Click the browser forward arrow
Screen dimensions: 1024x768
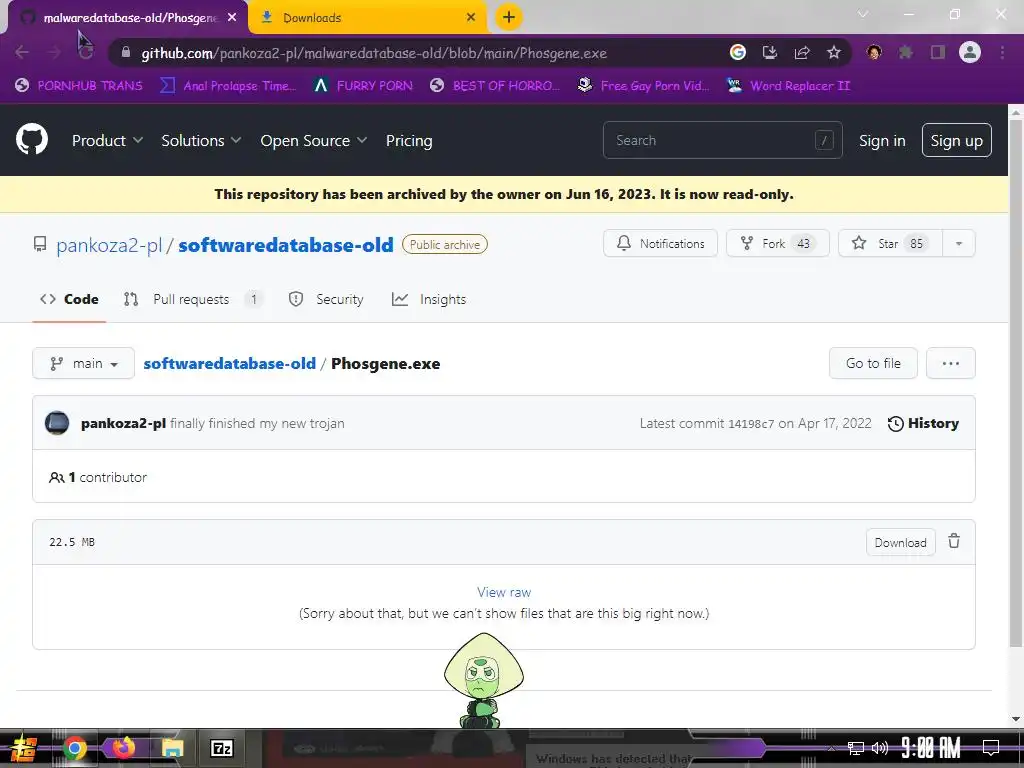pyautogui.click(x=54, y=53)
